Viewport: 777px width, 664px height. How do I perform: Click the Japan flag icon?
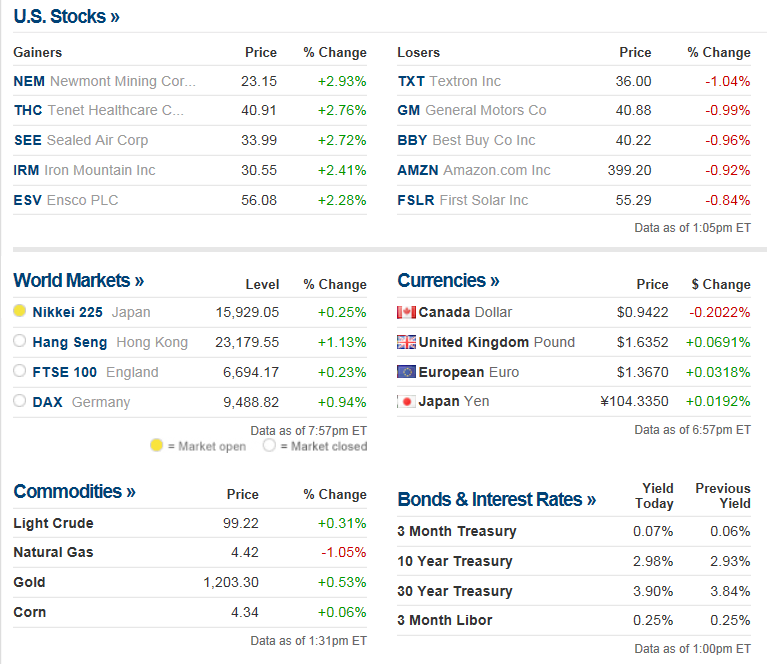click(x=406, y=402)
